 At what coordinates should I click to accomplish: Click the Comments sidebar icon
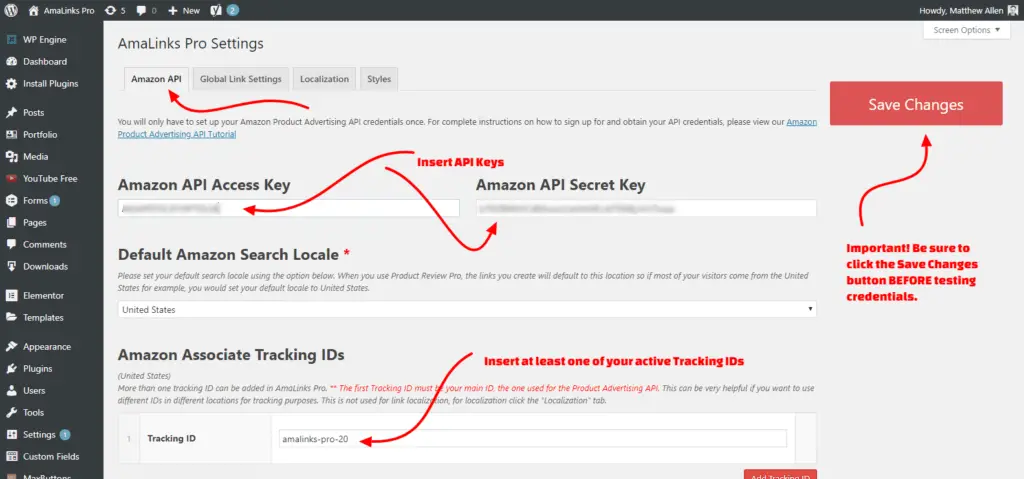[x=11, y=244]
